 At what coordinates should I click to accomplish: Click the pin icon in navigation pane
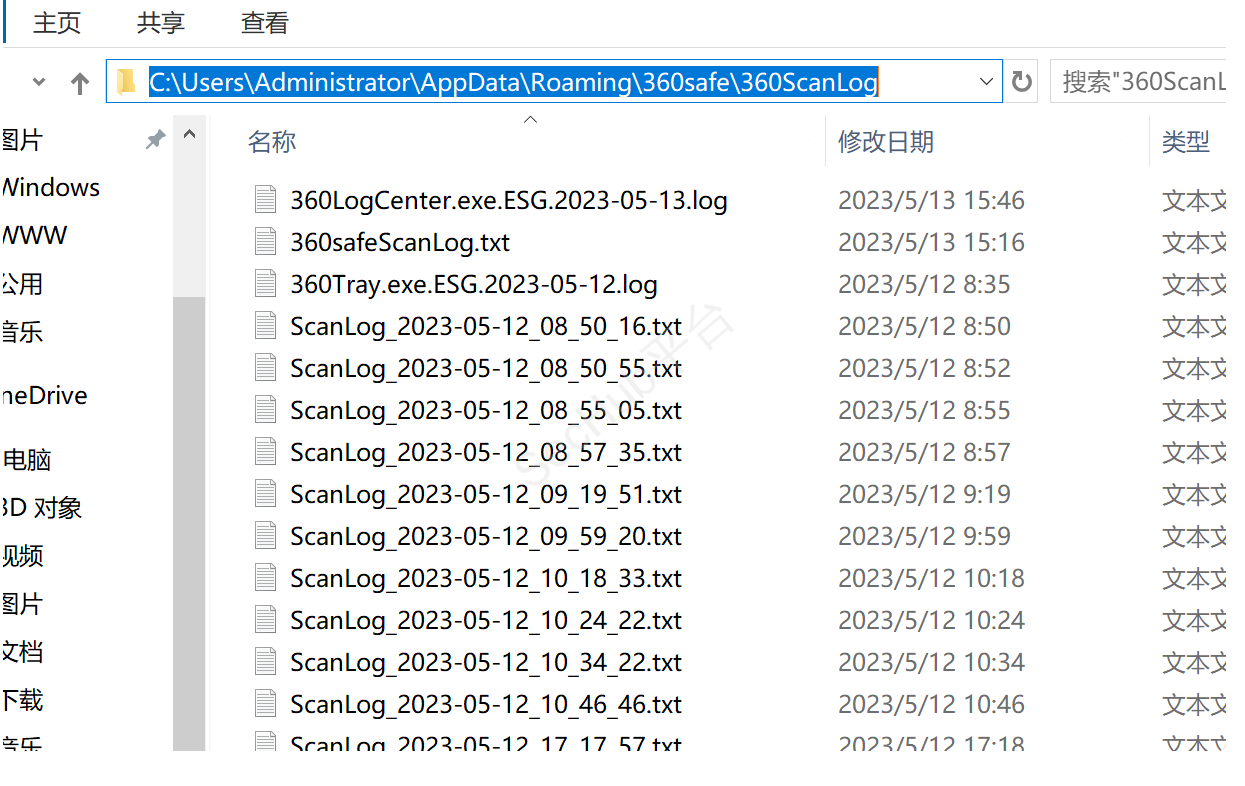pos(155,140)
